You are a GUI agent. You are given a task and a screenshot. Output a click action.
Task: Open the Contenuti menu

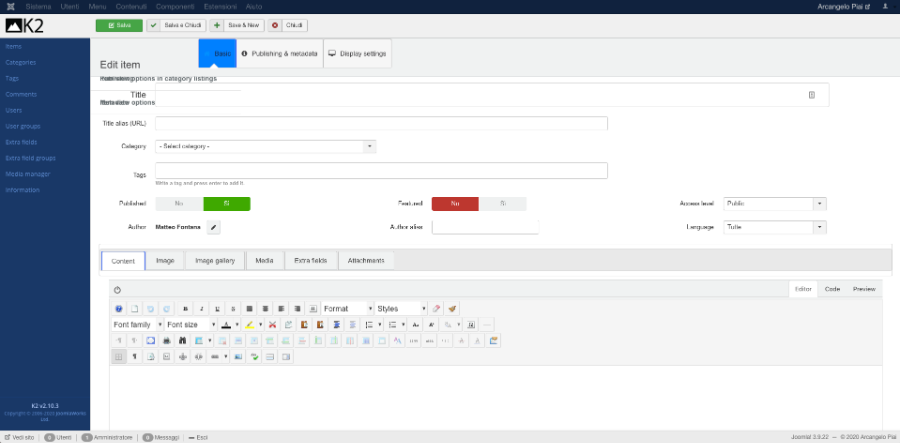point(131,6)
